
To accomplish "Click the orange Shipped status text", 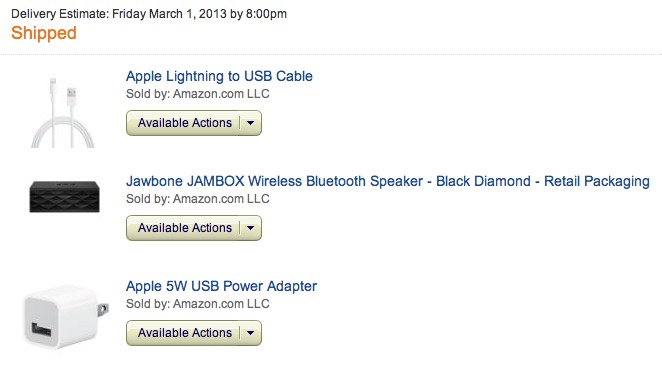I will pos(44,33).
